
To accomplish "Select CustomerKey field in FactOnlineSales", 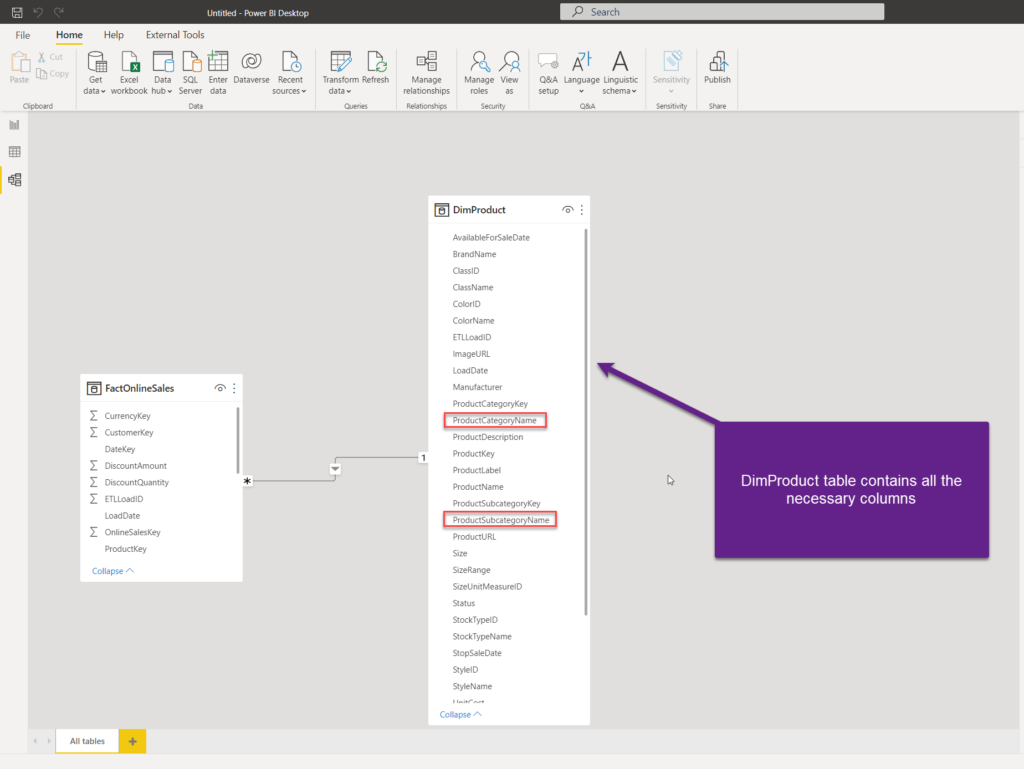I will coord(129,432).
